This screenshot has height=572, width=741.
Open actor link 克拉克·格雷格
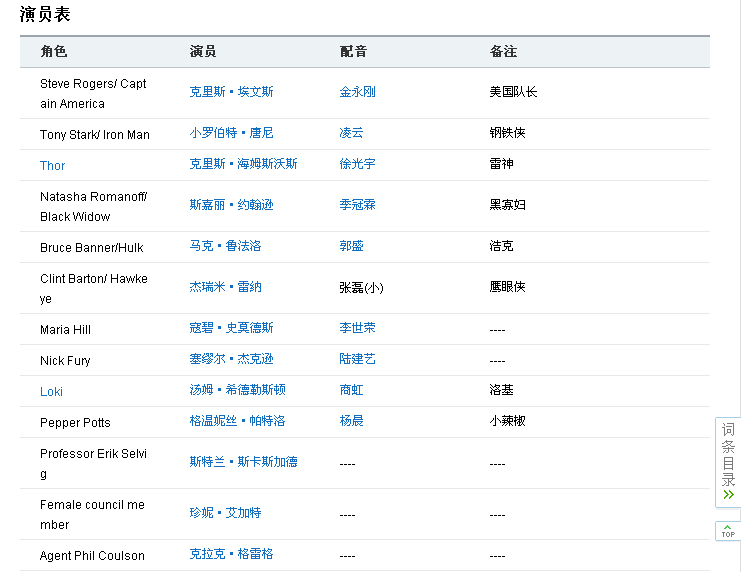[231, 554]
